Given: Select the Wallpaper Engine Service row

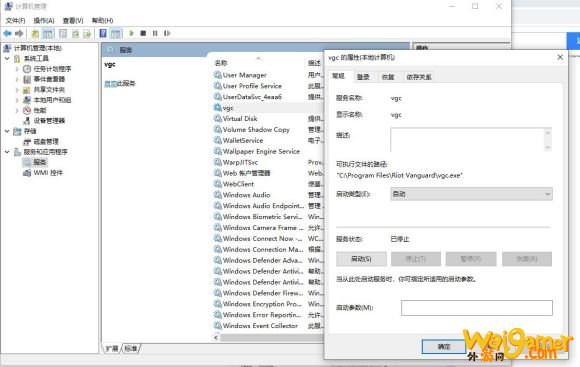Looking at the screenshot, I should click(268, 151).
